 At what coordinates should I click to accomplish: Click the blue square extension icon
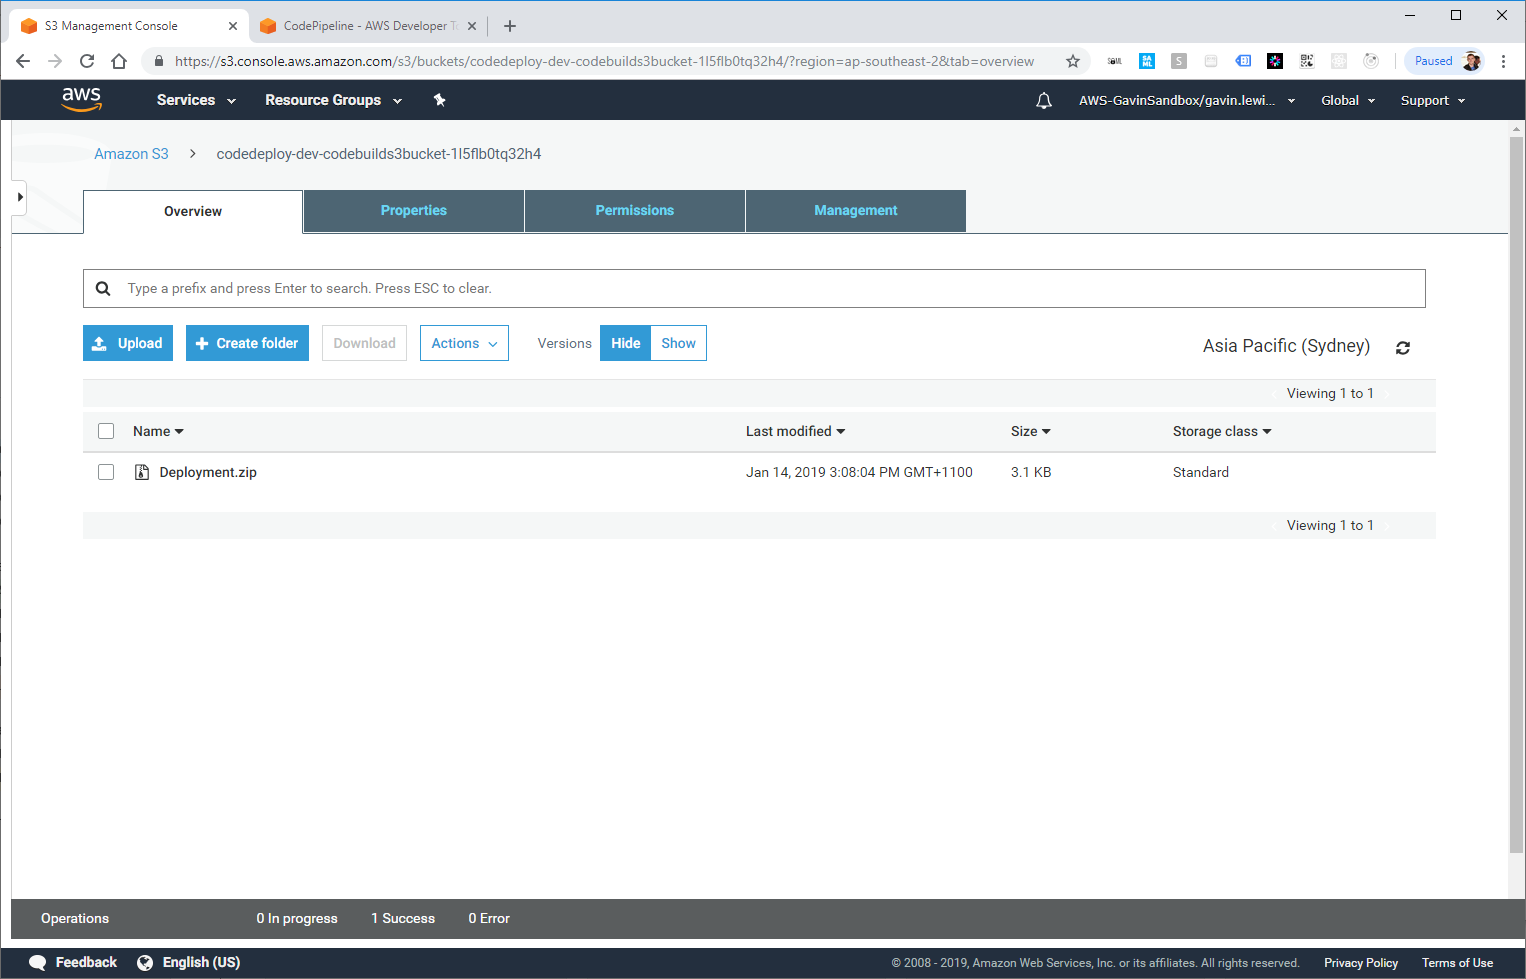tap(1147, 61)
